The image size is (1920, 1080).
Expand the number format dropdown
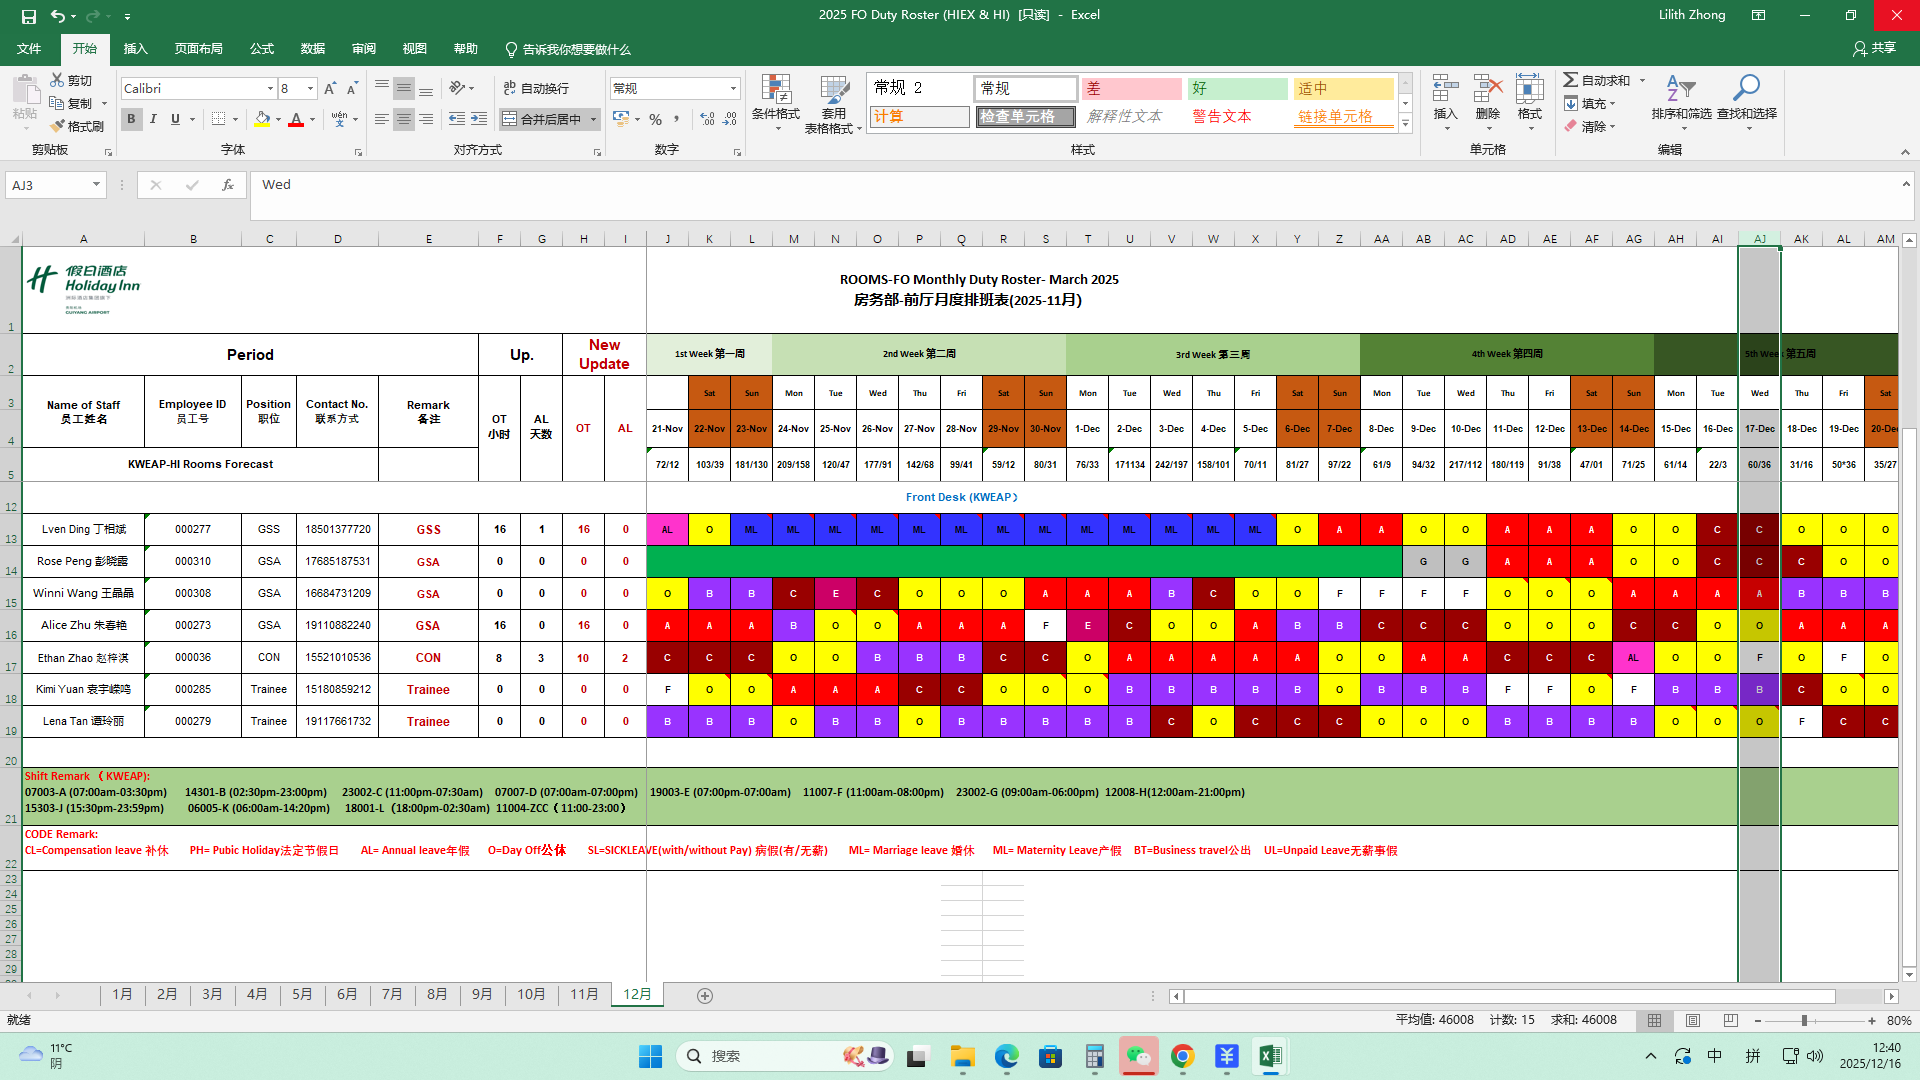point(733,89)
